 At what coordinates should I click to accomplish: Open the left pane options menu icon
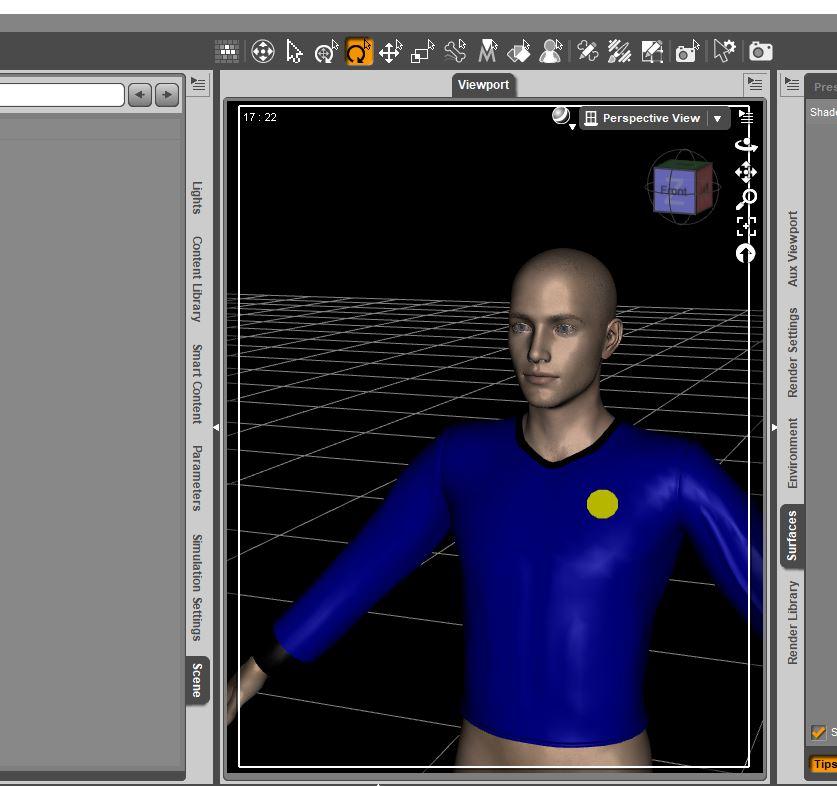[x=198, y=84]
